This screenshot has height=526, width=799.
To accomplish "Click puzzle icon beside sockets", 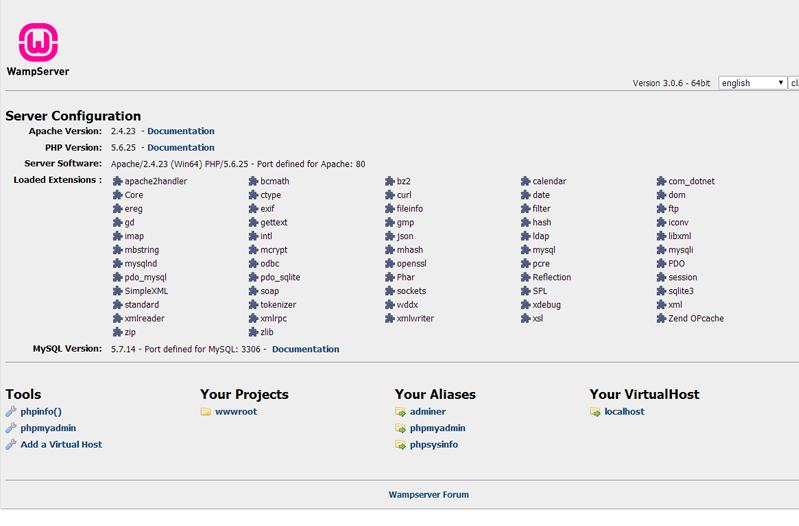I will (390, 291).
